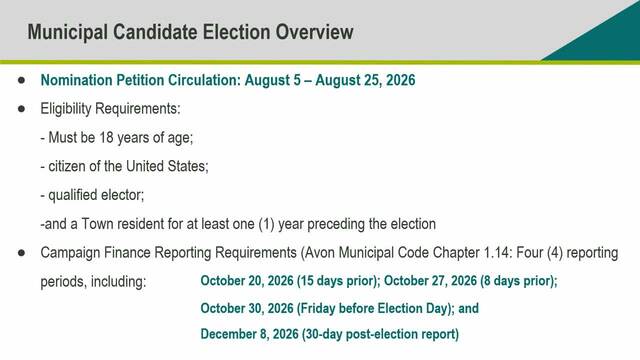The image size is (640, 360).
Task: Click the citizen of the United States line
Action: (124, 167)
